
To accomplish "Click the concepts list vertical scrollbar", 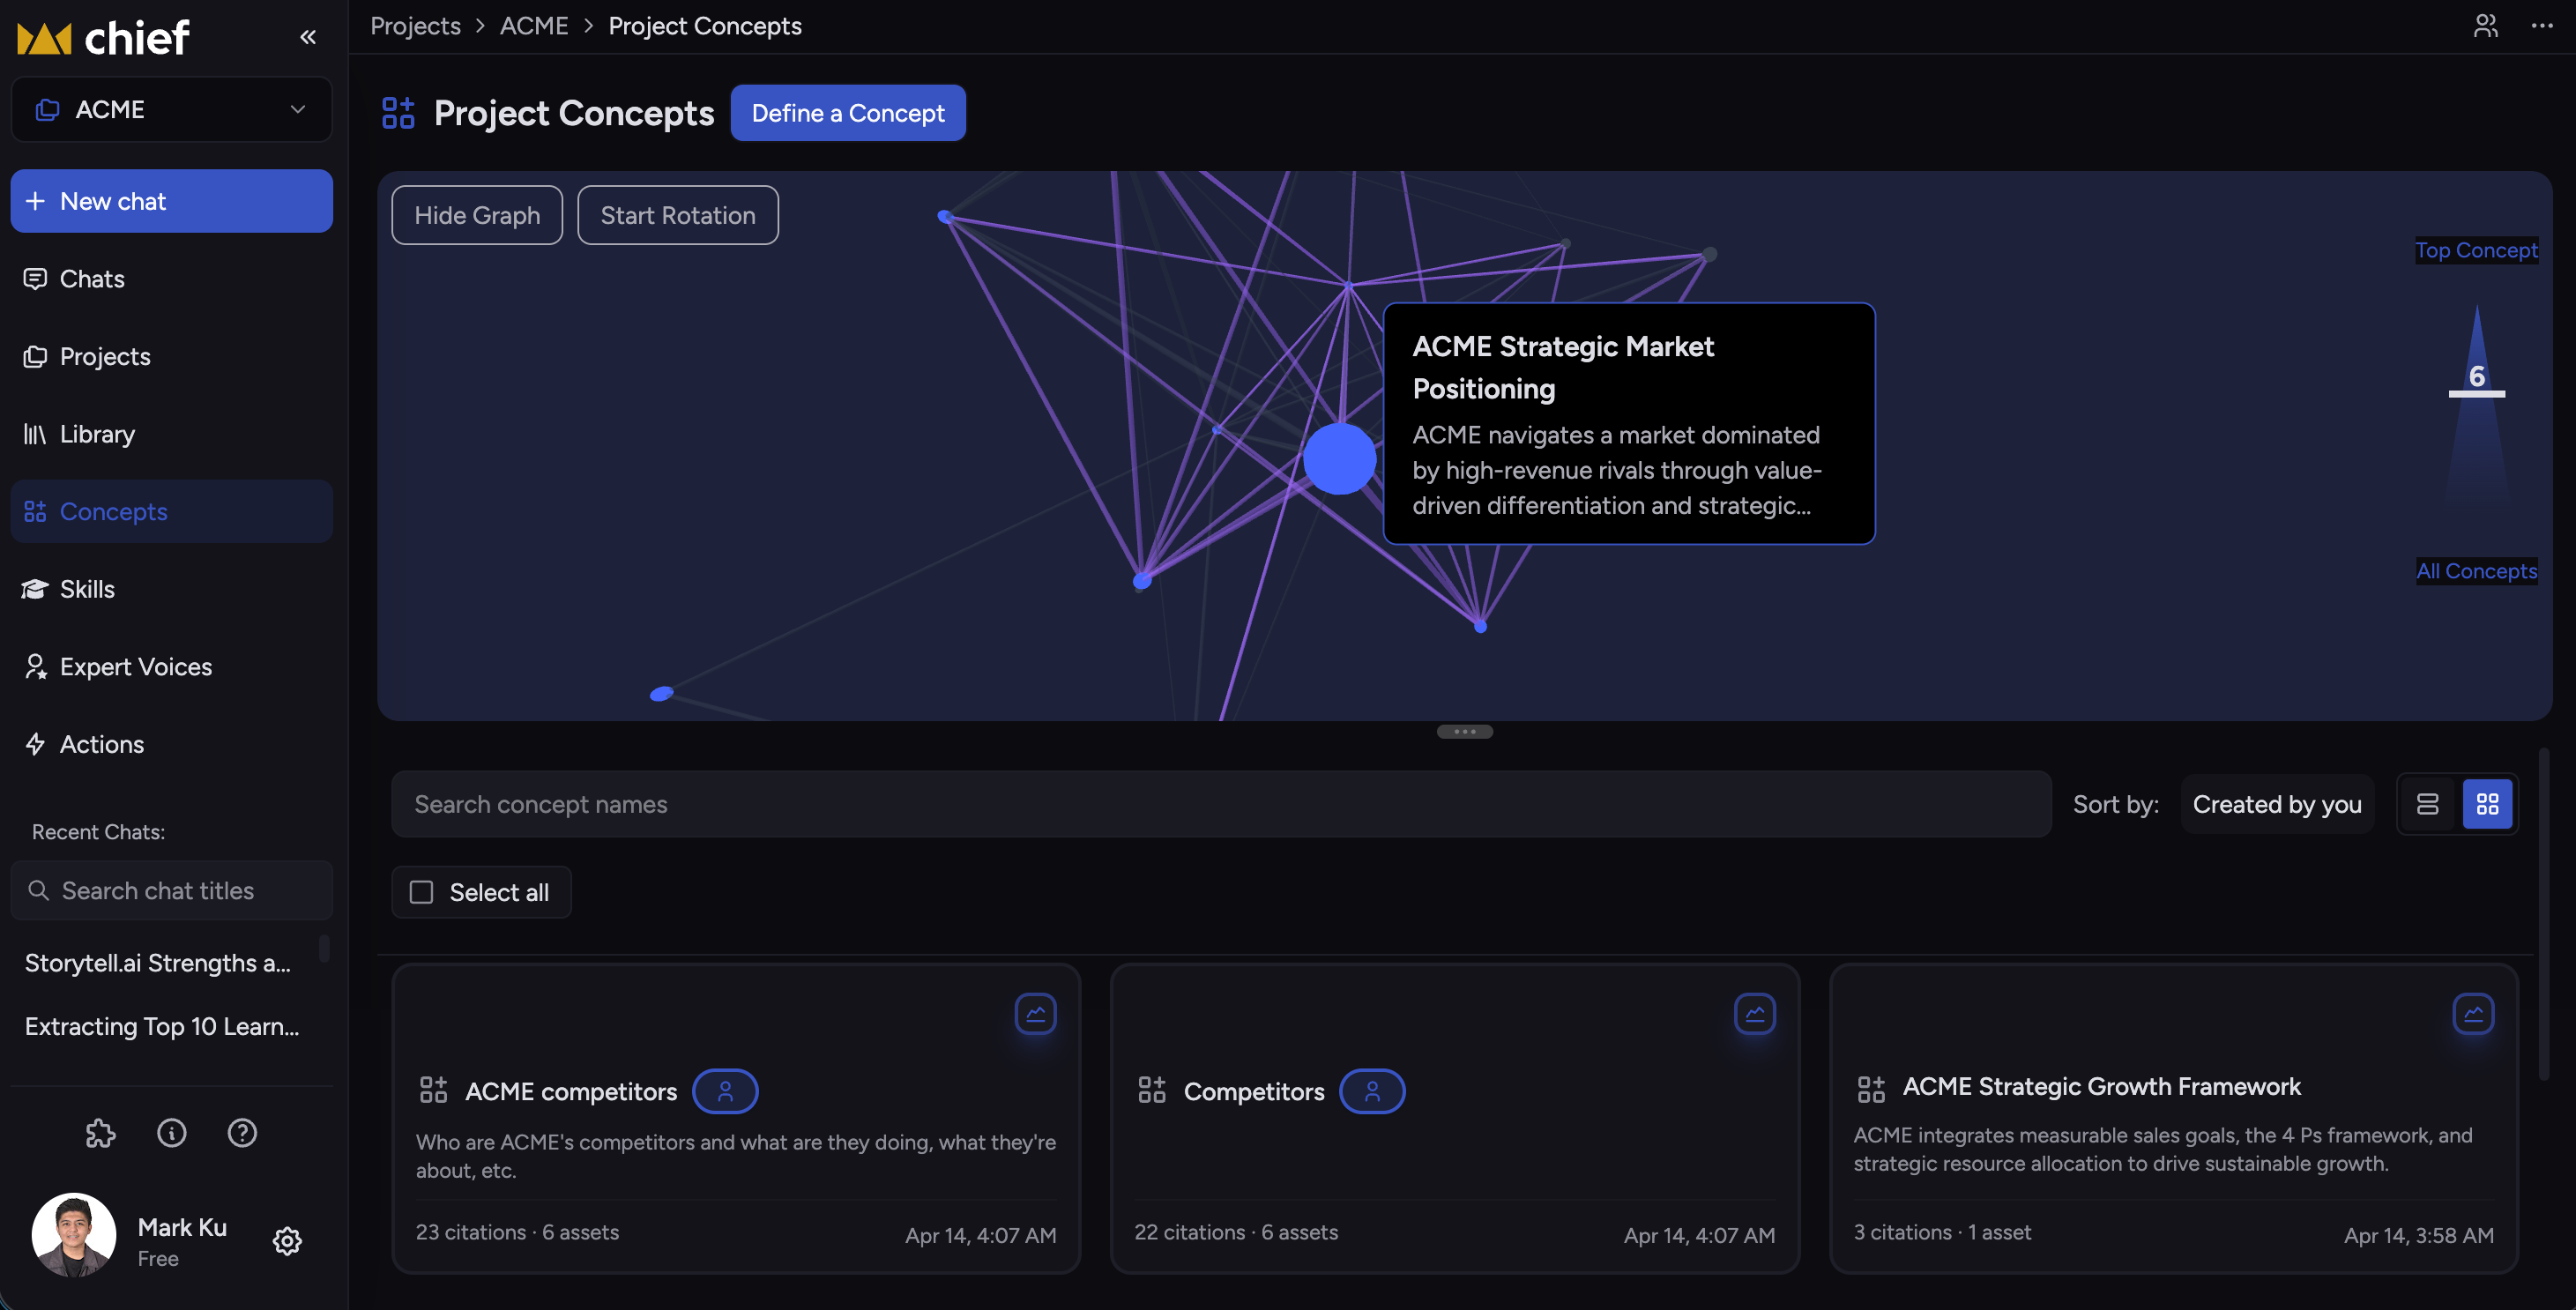I will coord(2543,914).
